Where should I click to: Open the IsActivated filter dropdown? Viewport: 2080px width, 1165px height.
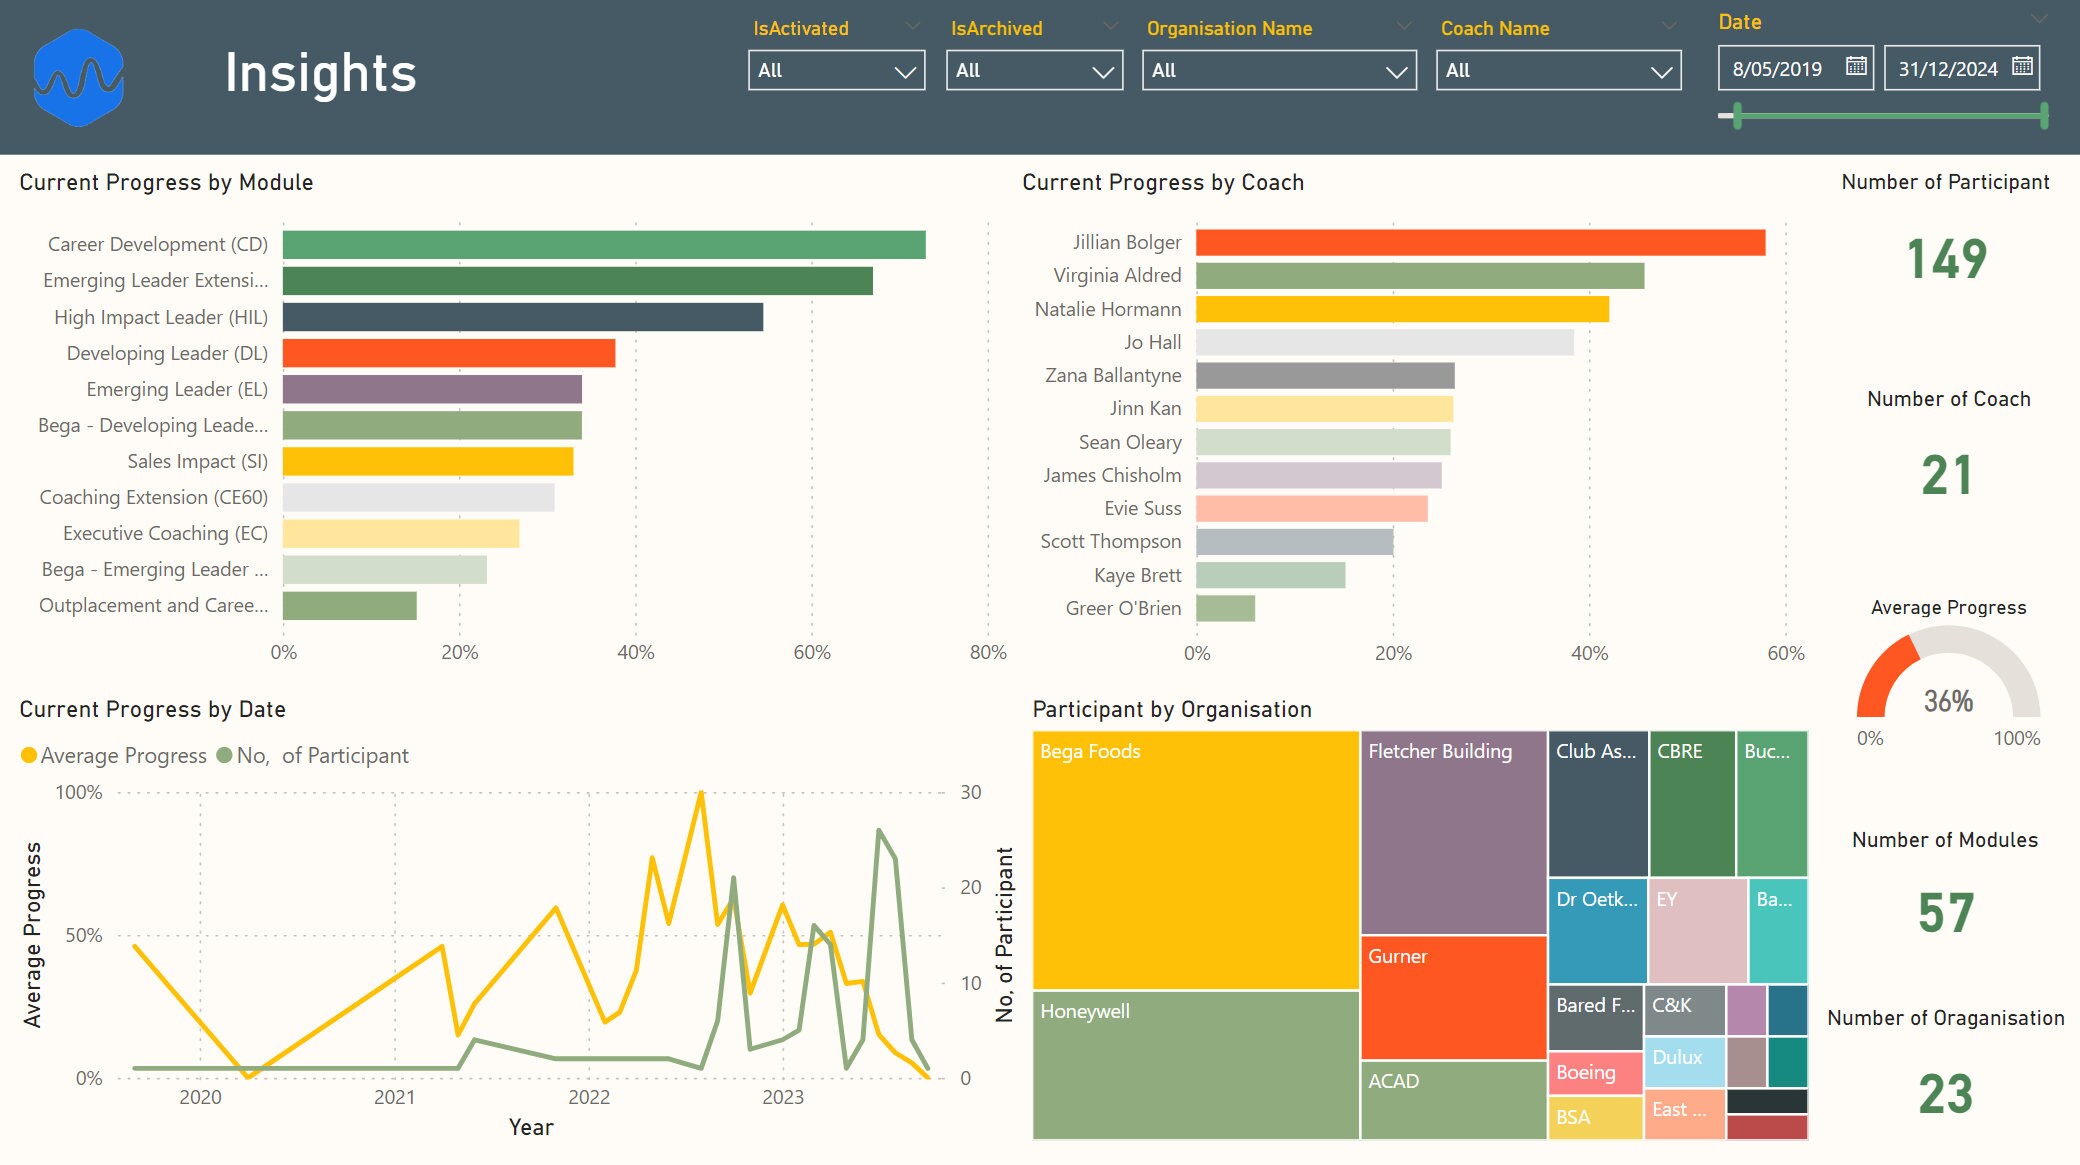coord(905,71)
